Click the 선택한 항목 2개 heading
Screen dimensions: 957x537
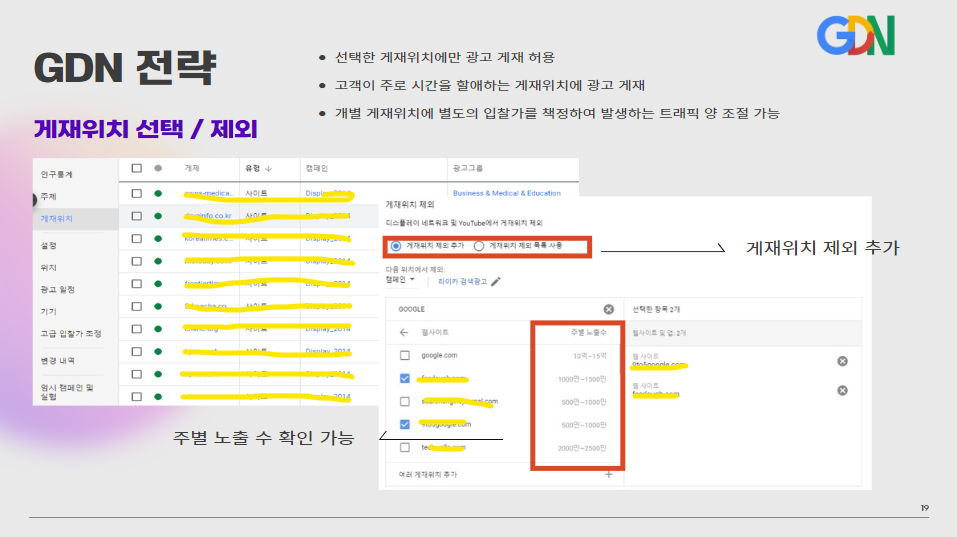click(x=656, y=309)
